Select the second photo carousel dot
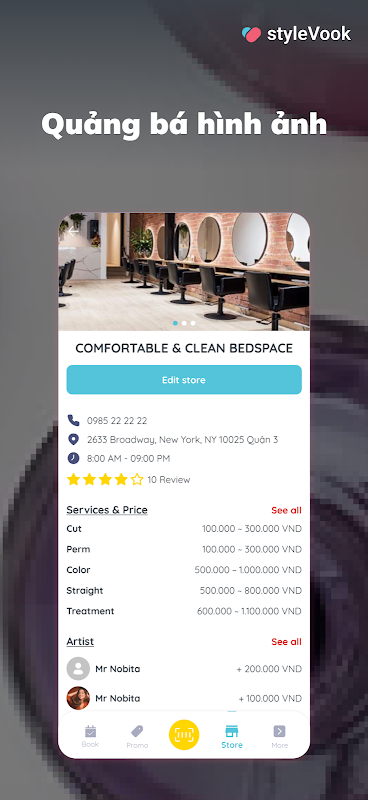 coord(184,323)
